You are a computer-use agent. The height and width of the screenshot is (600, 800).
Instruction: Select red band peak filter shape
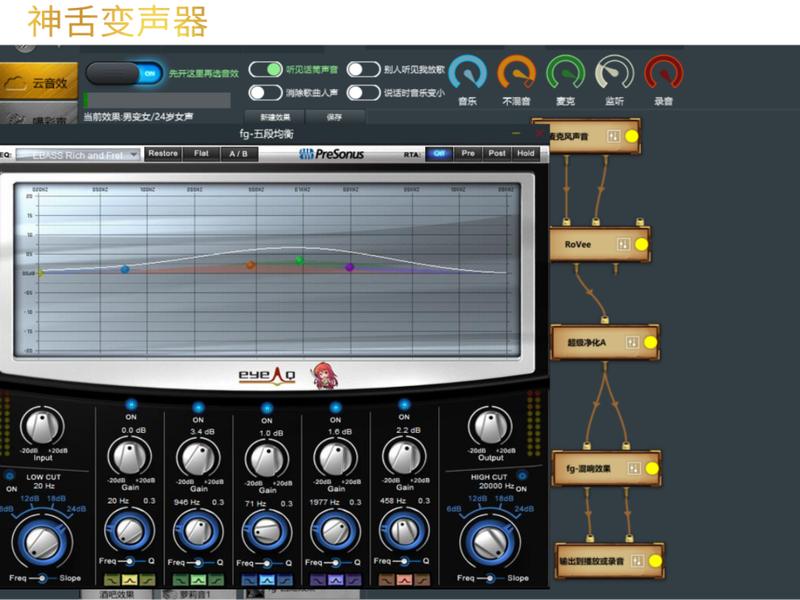pos(404,580)
